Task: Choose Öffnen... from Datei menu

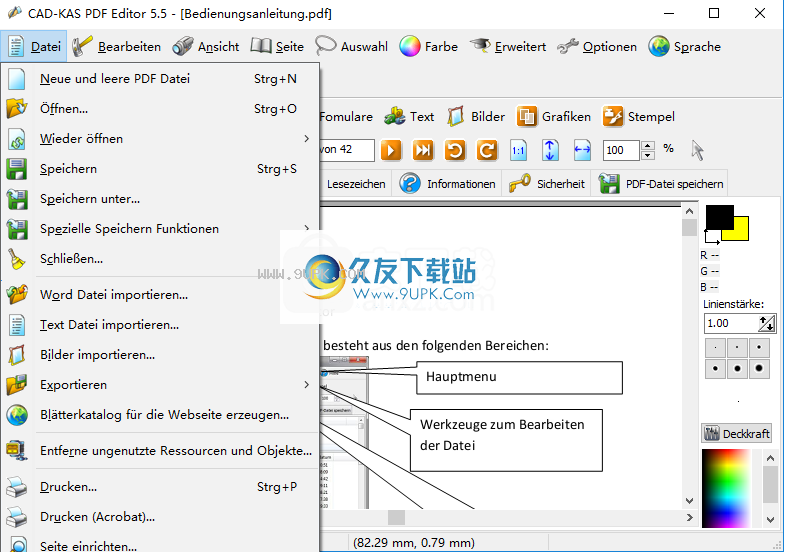Action: pos(160,109)
